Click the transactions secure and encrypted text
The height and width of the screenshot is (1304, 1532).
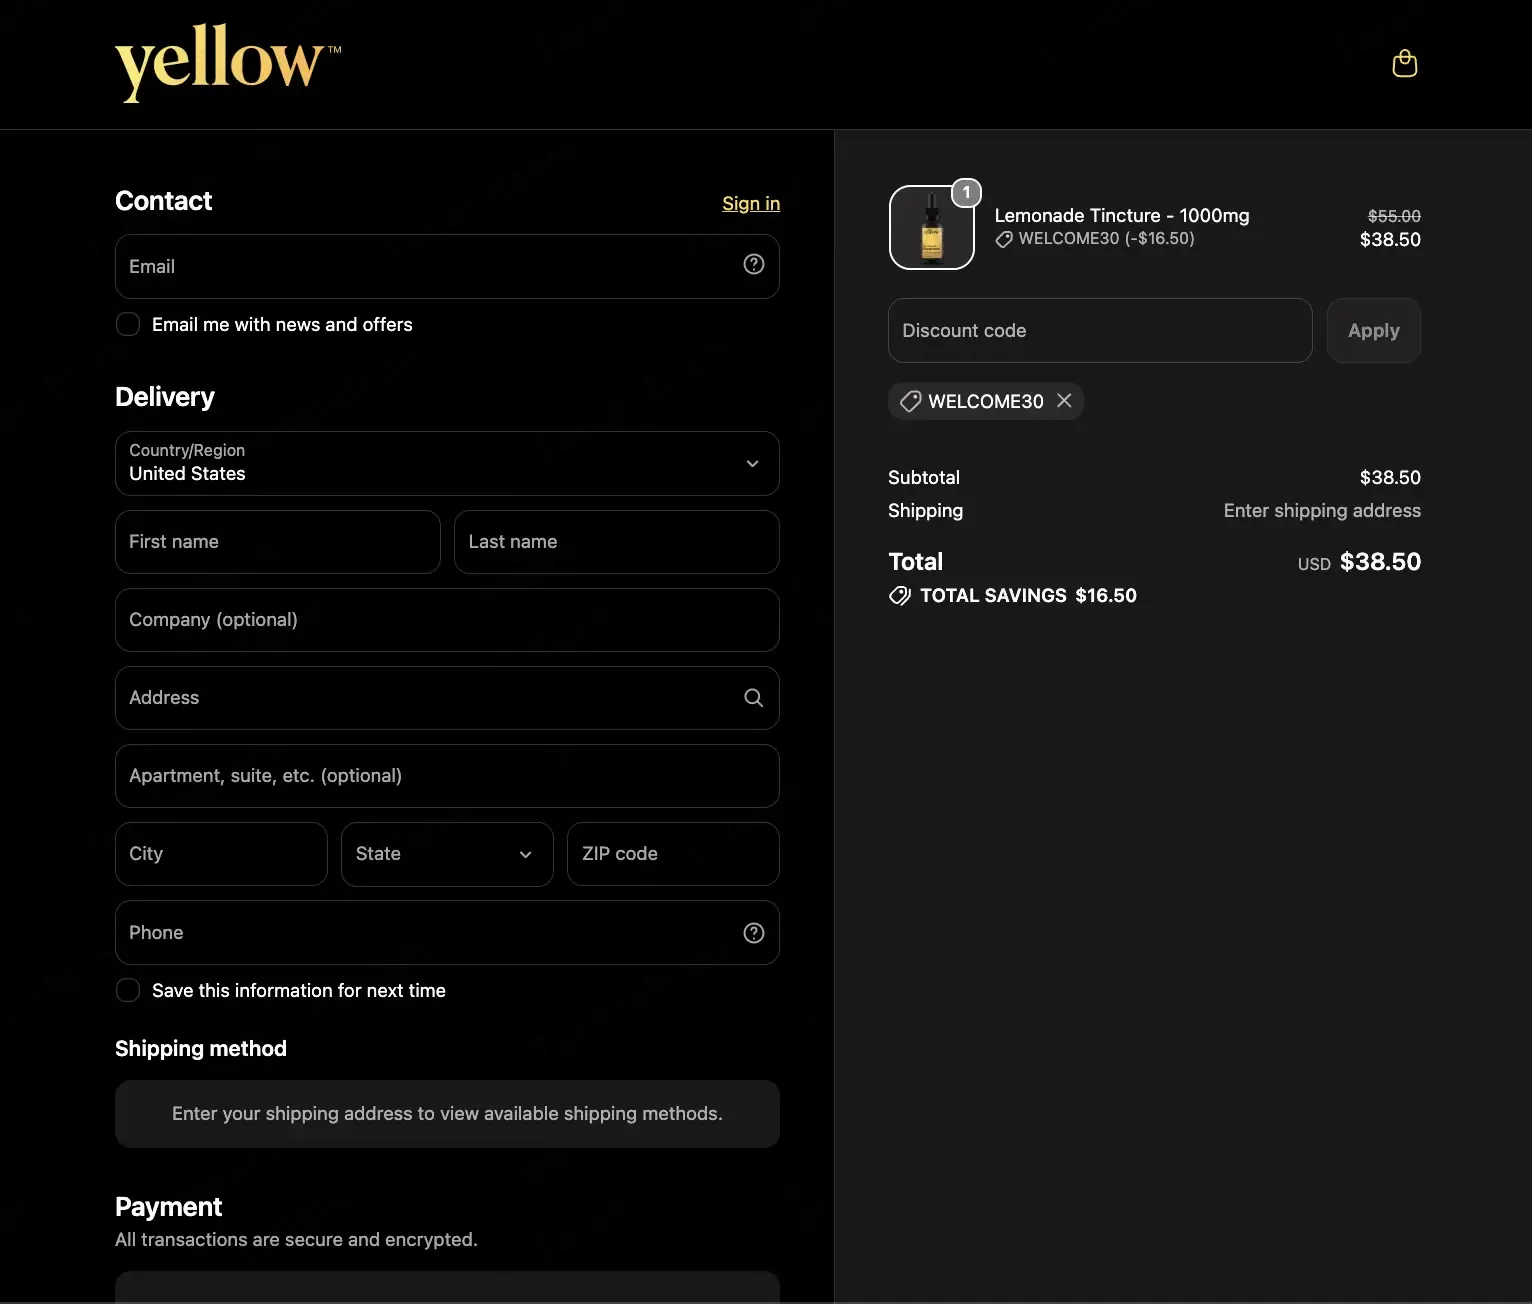pyautogui.click(x=296, y=1240)
